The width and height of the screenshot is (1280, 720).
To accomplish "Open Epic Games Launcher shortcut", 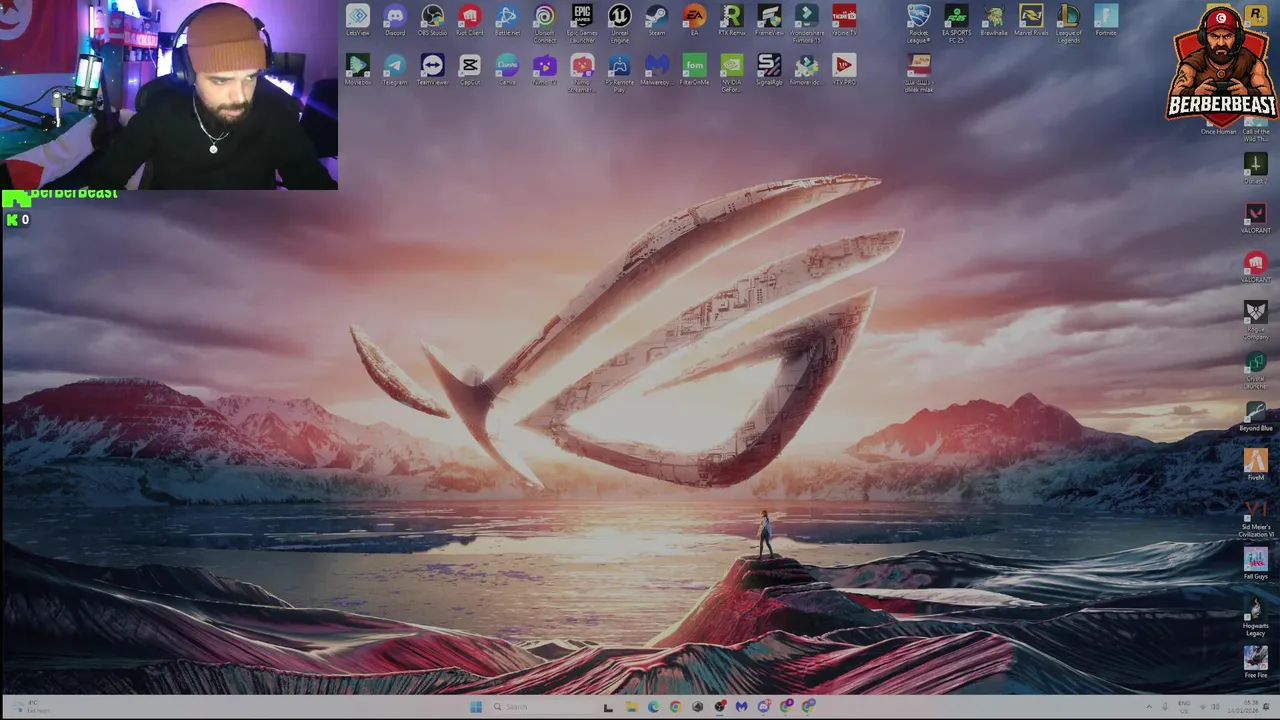I will (x=582, y=24).
